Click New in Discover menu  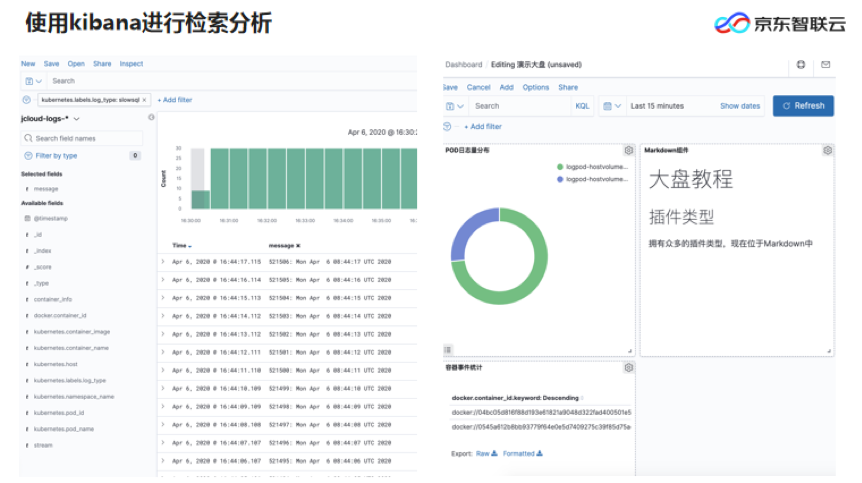(x=28, y=64)
